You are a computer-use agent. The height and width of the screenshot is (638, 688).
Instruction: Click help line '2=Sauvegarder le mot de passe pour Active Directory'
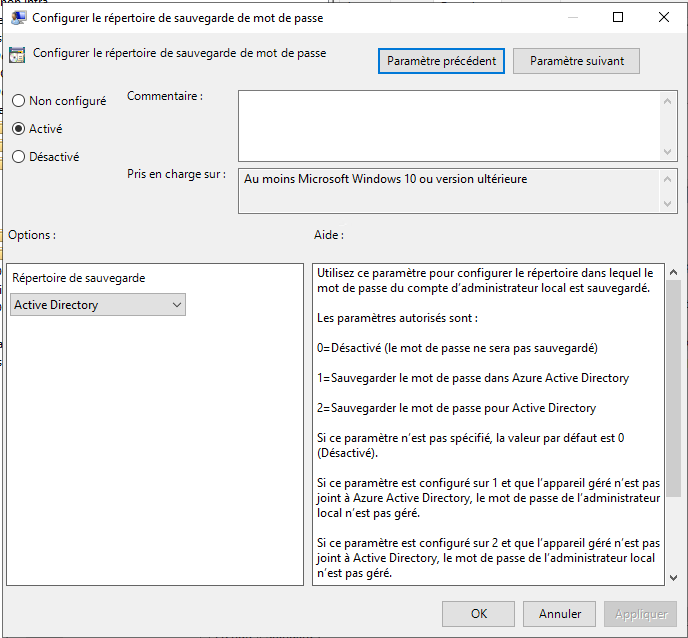tap(456, 408)
